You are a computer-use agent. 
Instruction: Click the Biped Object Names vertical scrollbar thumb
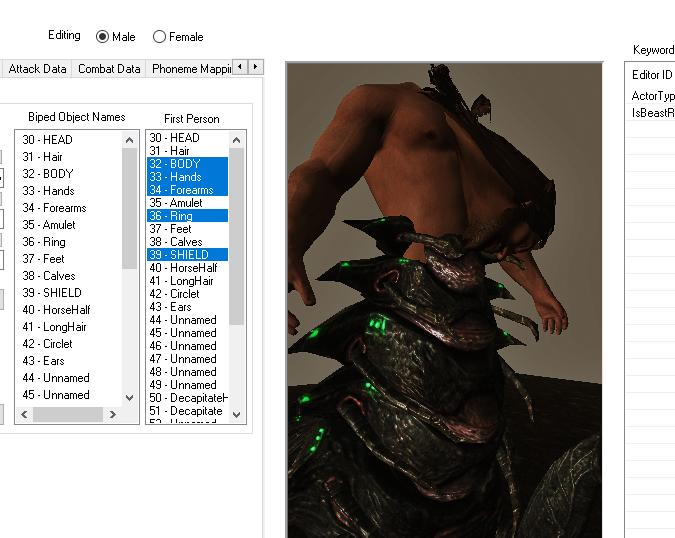click(x=130, y=208)
